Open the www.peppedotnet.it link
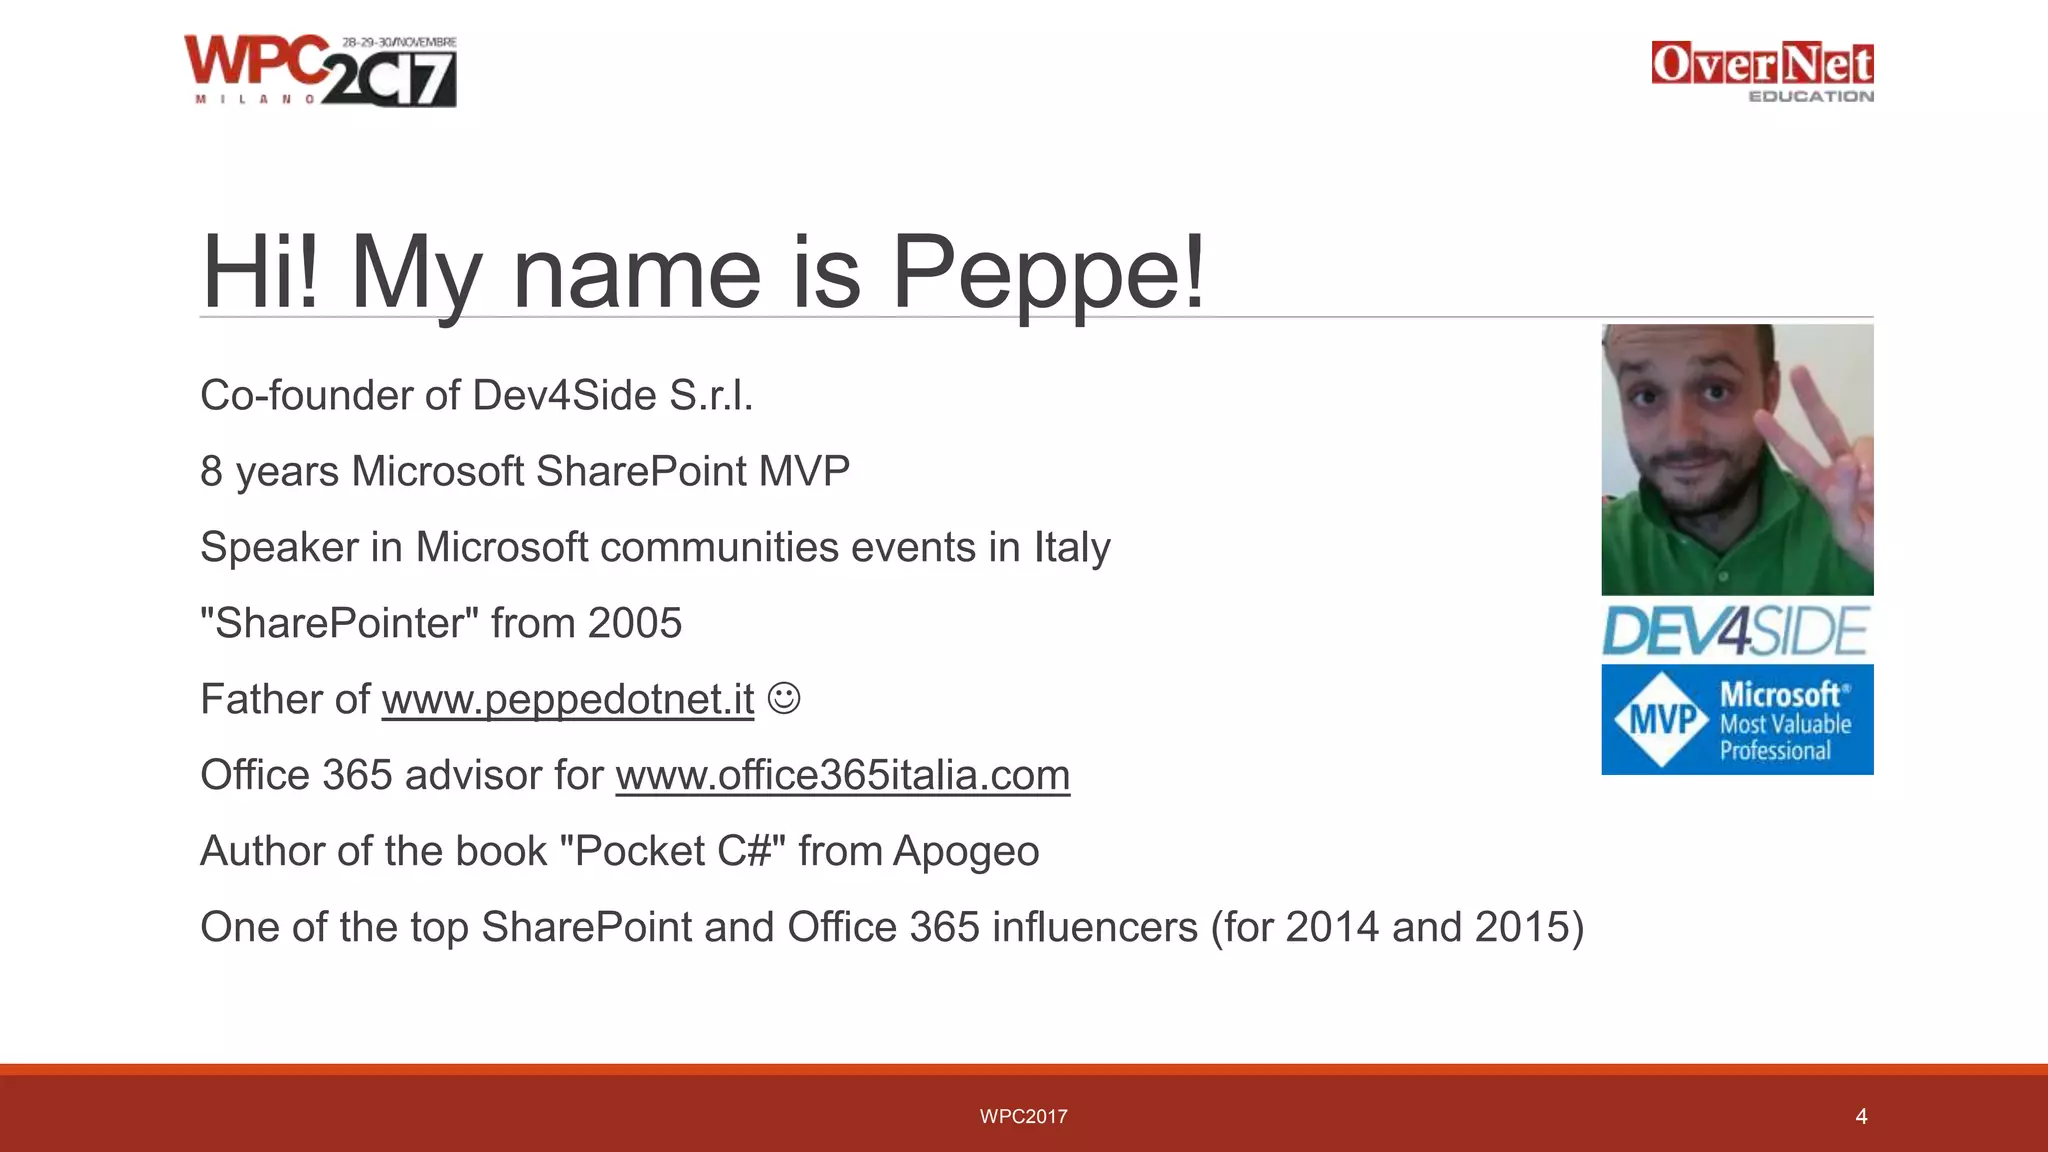The height and width of the screenshot is (1152, 2048). [567, 699]
